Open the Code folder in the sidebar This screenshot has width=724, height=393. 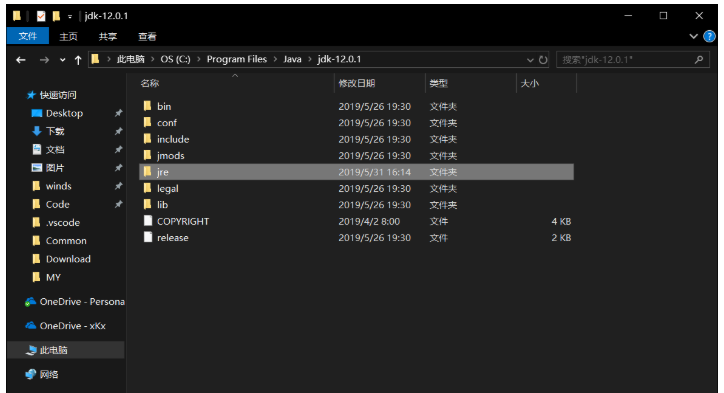point(58,204)
